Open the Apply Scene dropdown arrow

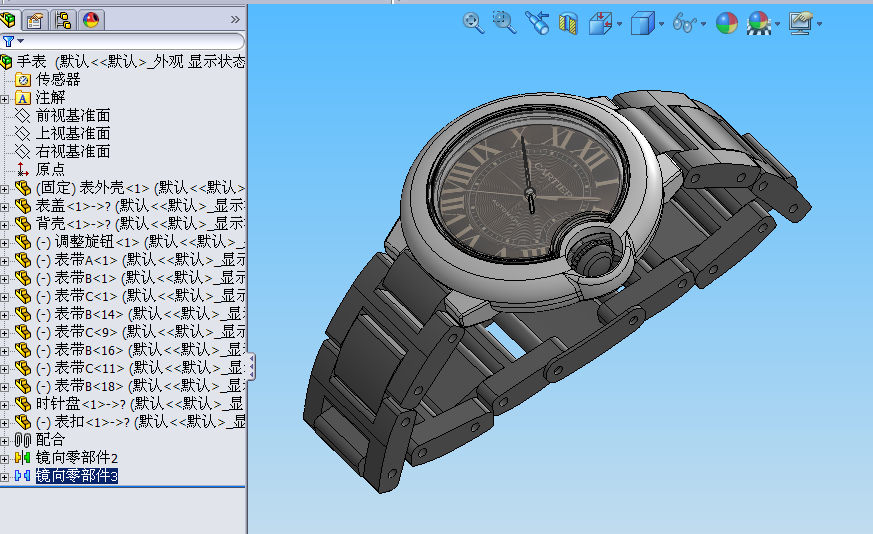point(777,24)
